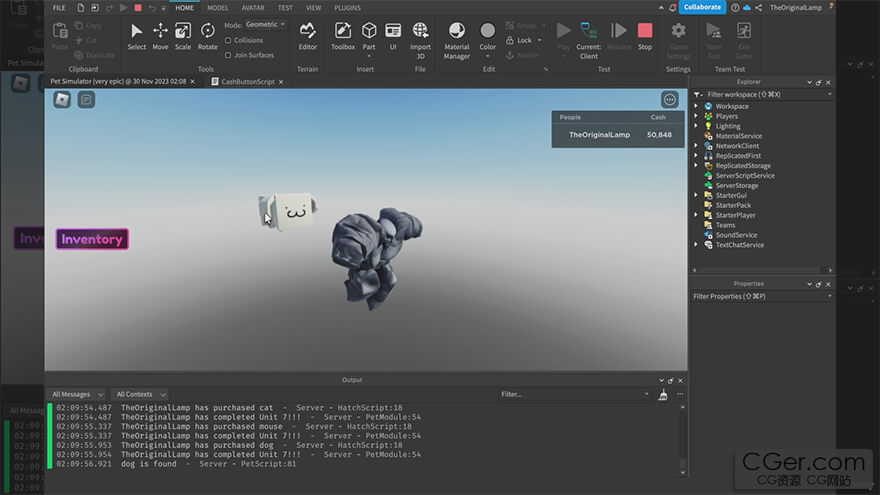Select SoundService in Explorer
The width and height of the screenshot is (880, 495).
point(736,235)
